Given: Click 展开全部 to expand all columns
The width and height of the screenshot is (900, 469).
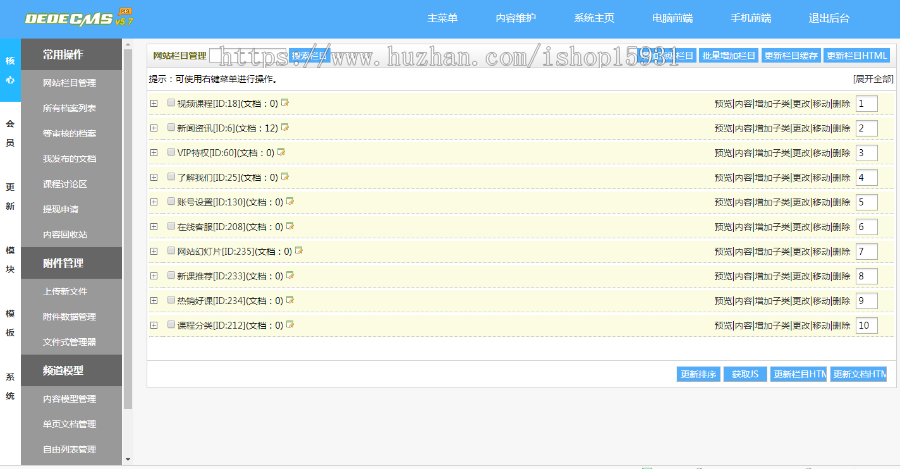Looking at the screenshot, I should (x=872, y=79).
